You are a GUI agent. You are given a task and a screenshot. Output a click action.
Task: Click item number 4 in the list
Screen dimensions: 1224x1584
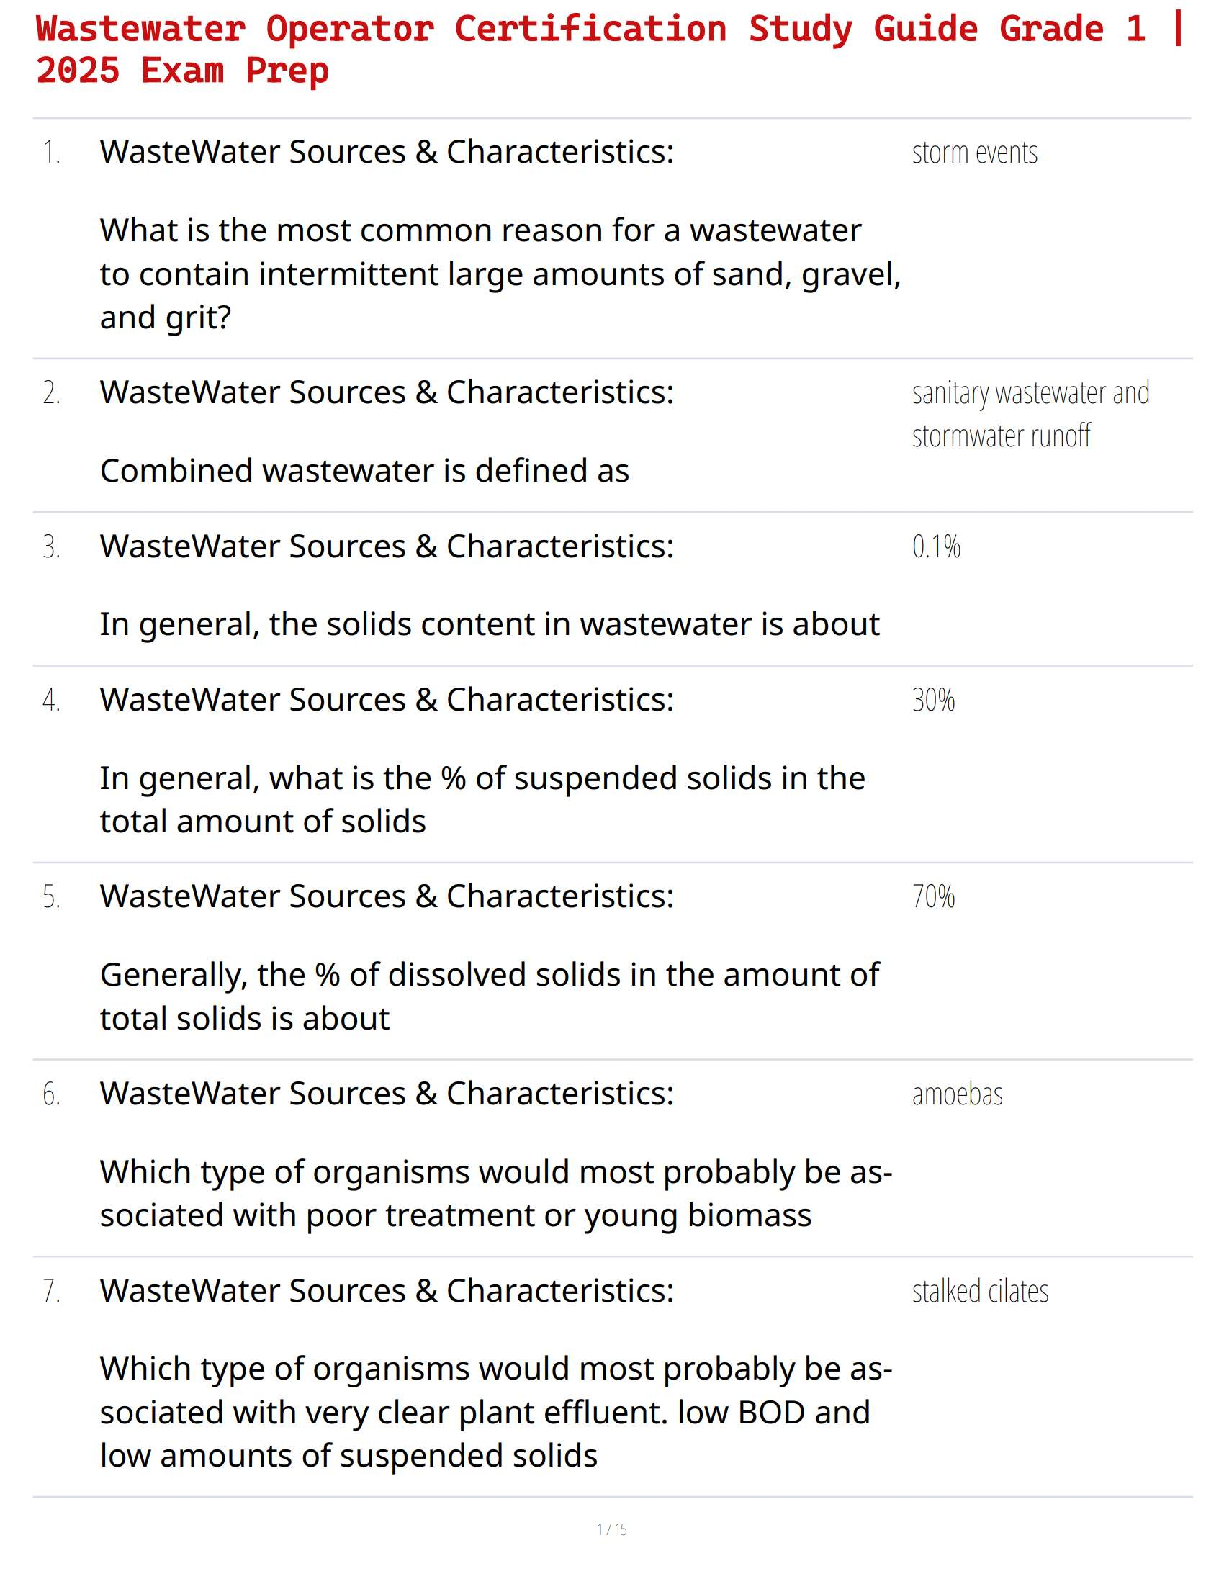coord(51,700)
